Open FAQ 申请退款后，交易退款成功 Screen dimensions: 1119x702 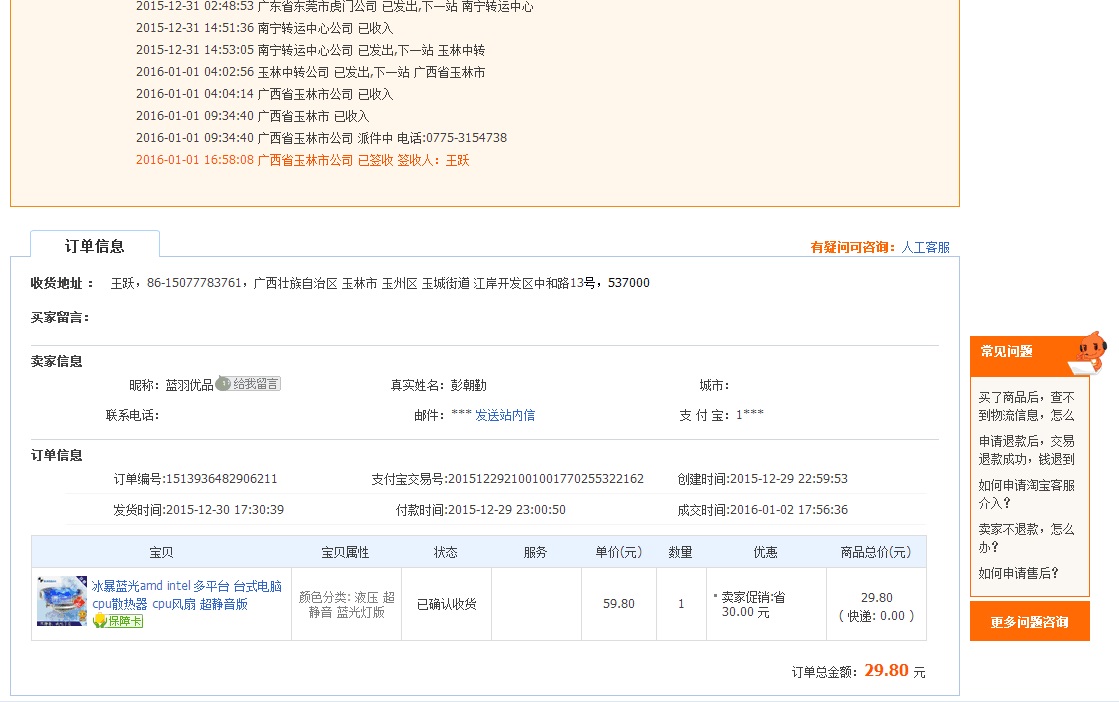[1026, 450]
